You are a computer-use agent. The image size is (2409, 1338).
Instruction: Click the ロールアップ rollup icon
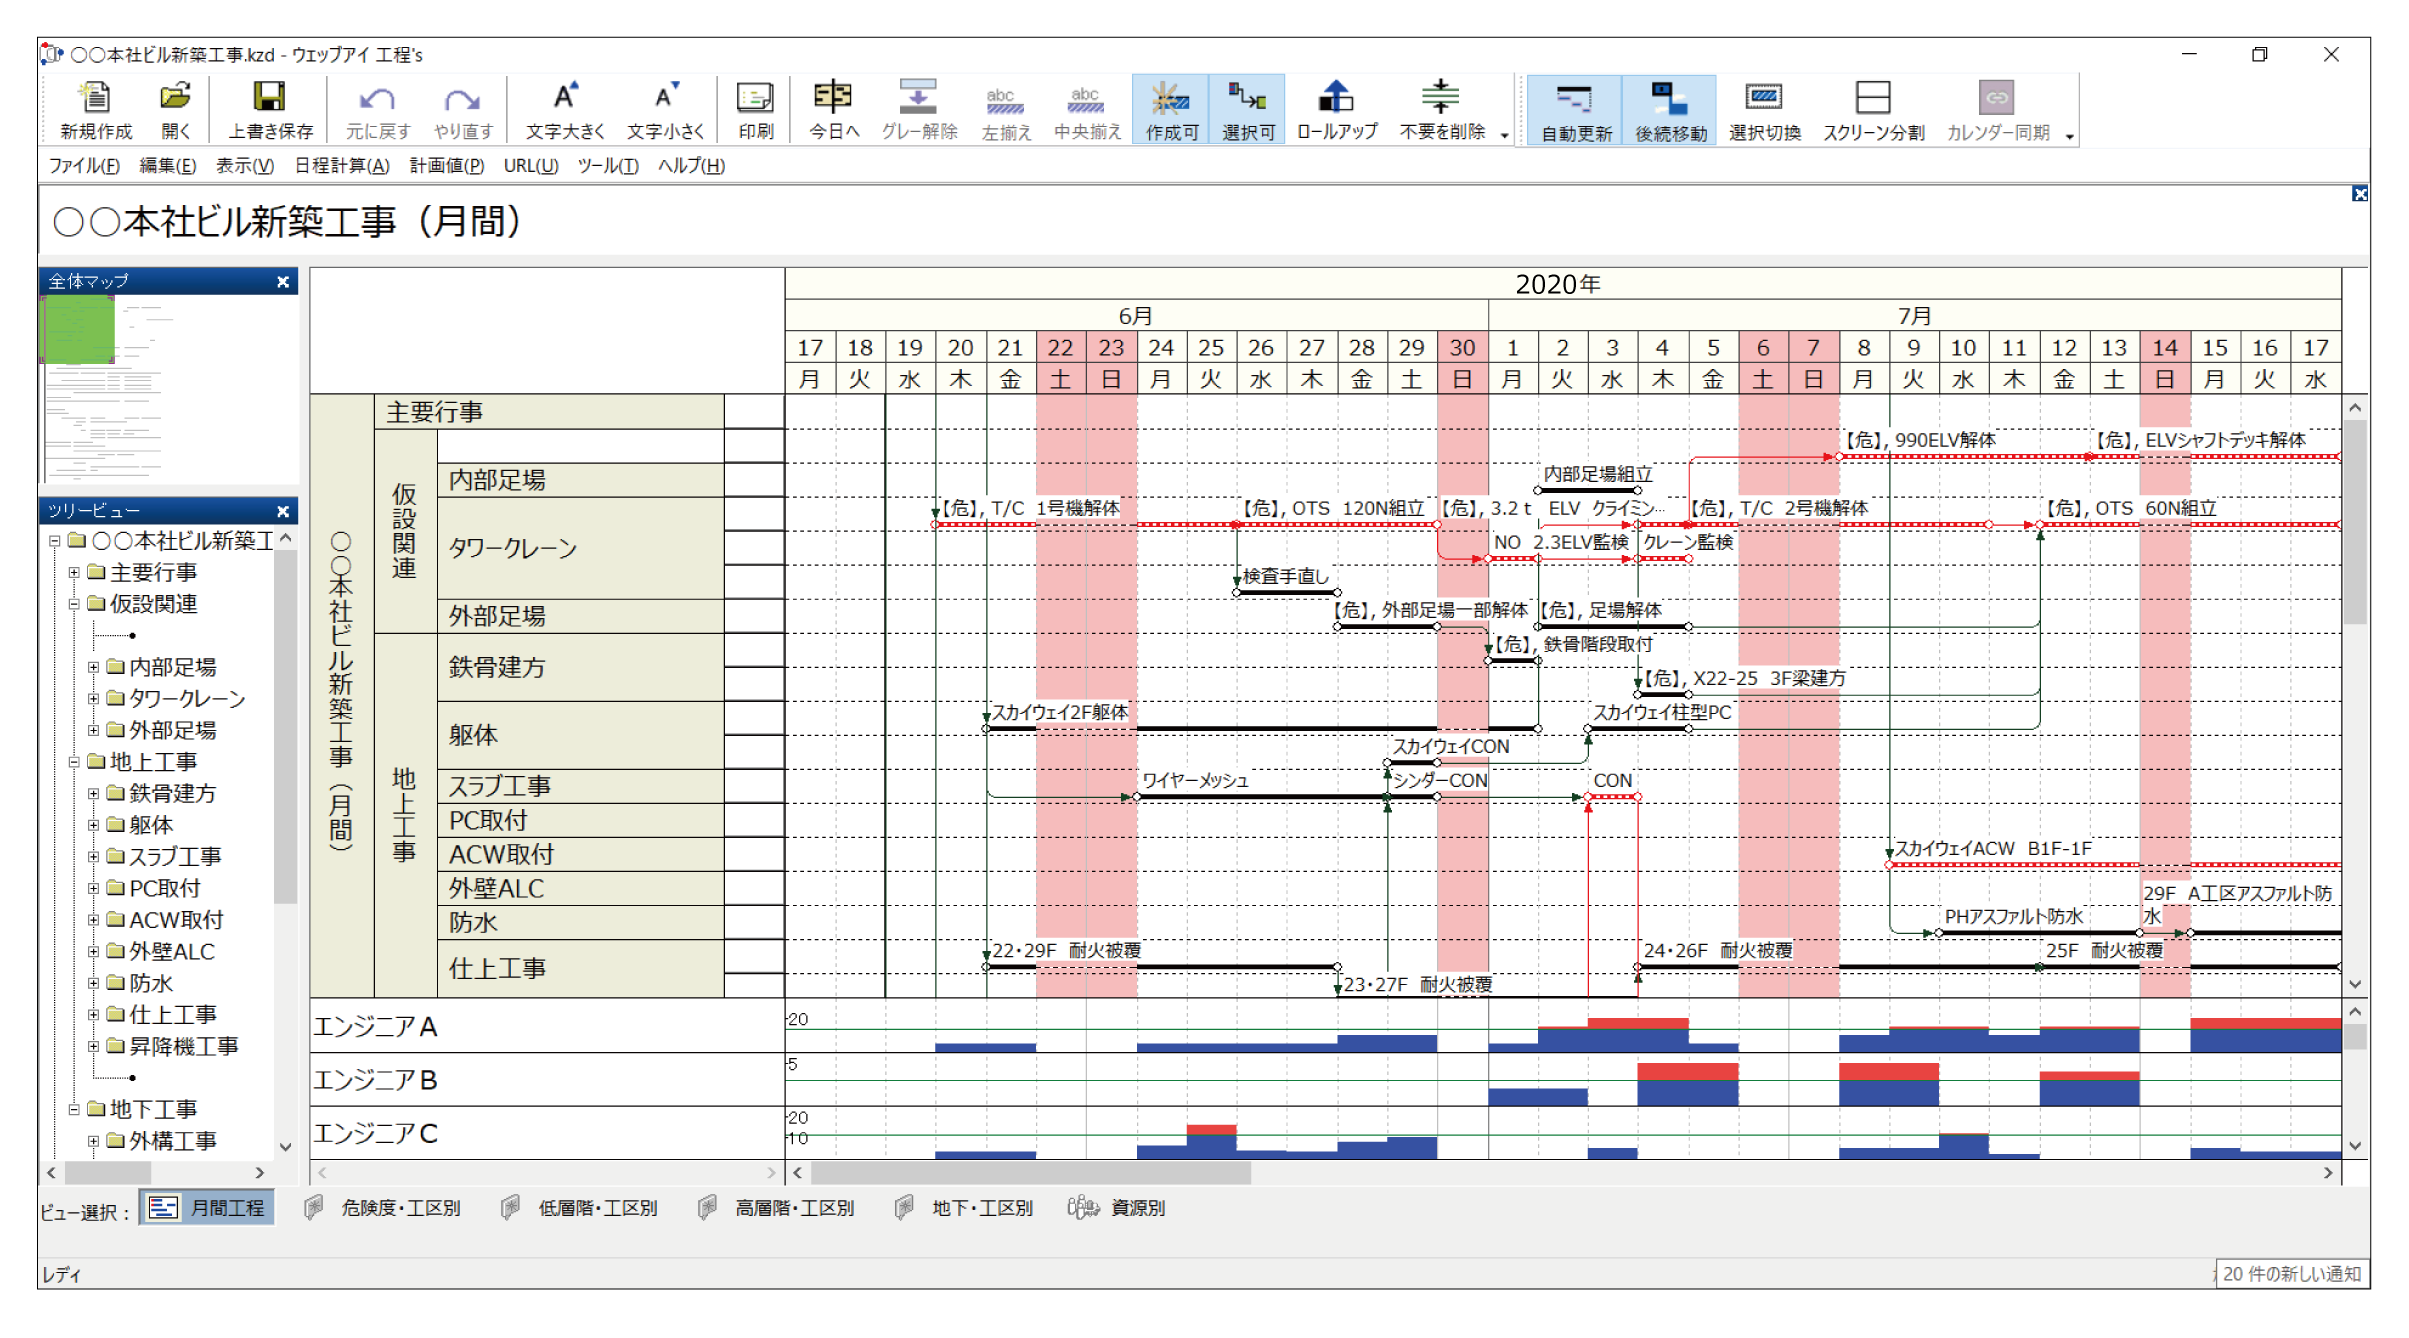point(1336,99)
